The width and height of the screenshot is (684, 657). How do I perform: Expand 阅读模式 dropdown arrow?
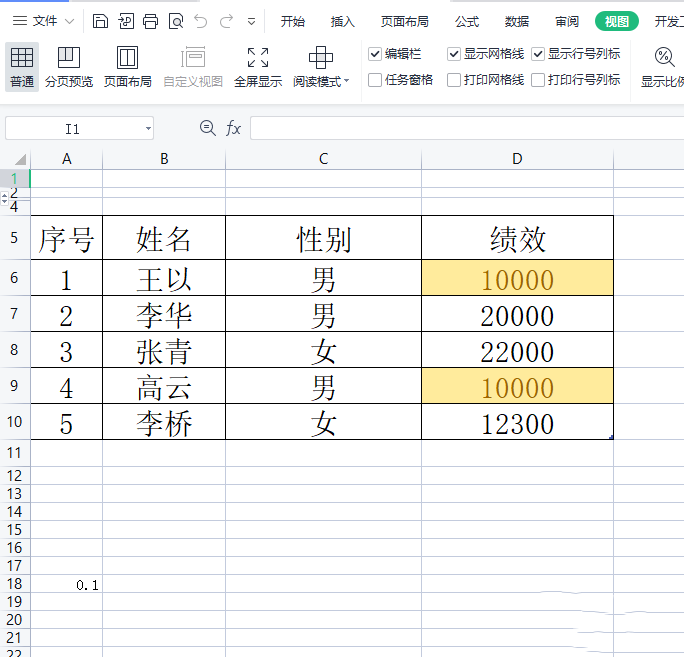click(x=347, y=81)
